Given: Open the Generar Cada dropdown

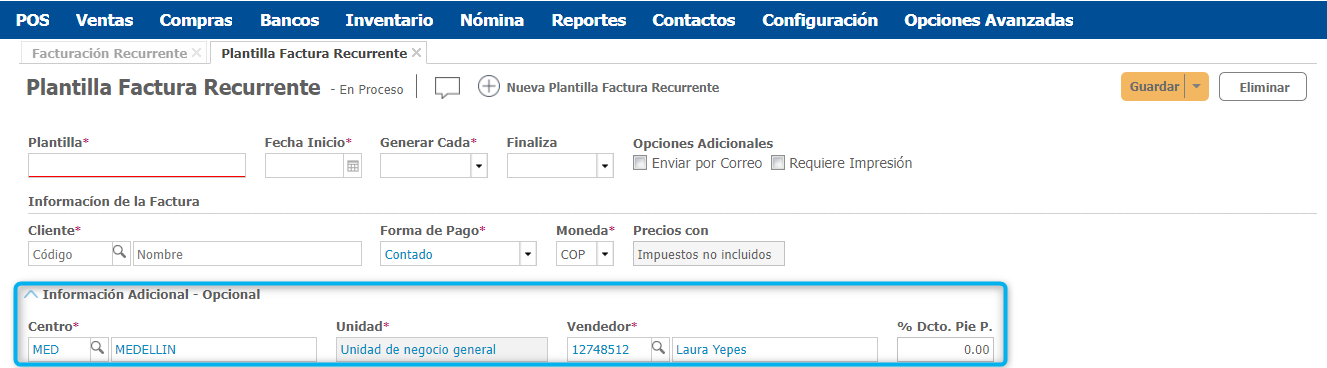Looking at the screenshot, I should coord(478,166).
